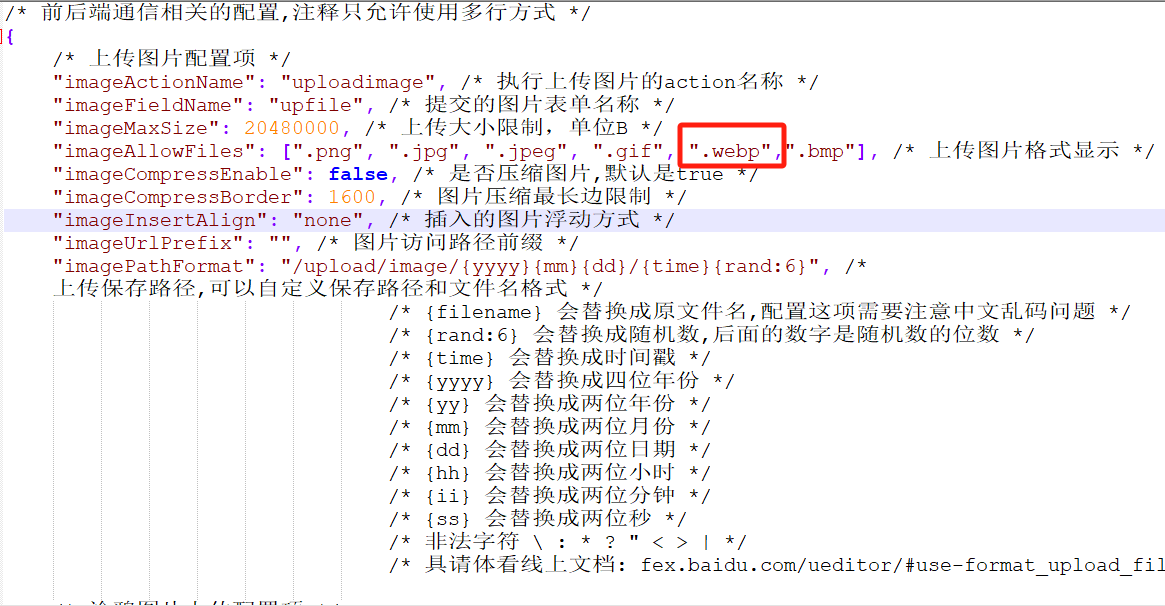Click the "imageMaxSize" key

pos(136,128)
